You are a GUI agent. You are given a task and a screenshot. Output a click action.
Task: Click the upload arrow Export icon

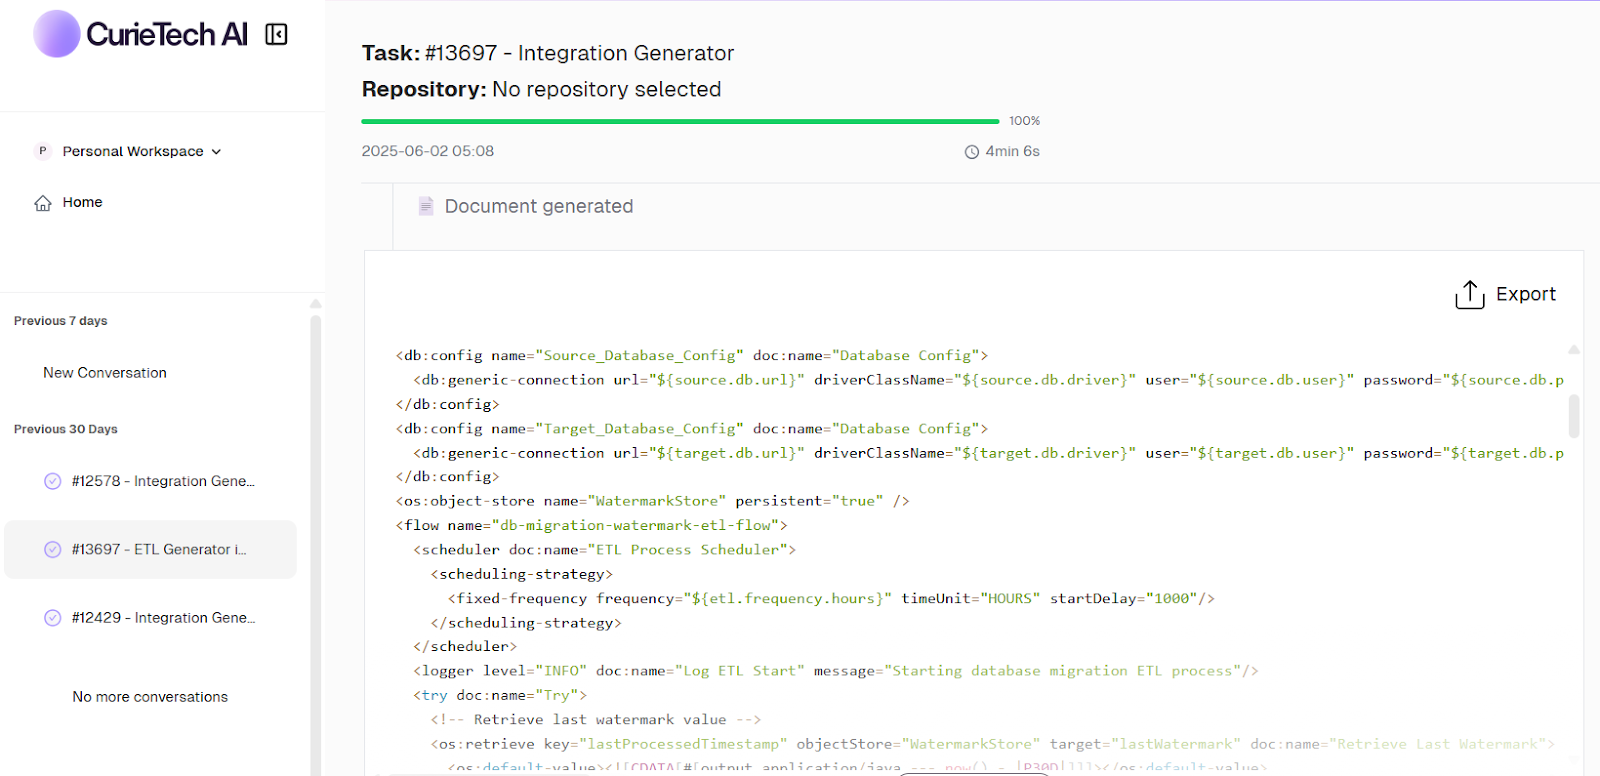coord(1470,294)
